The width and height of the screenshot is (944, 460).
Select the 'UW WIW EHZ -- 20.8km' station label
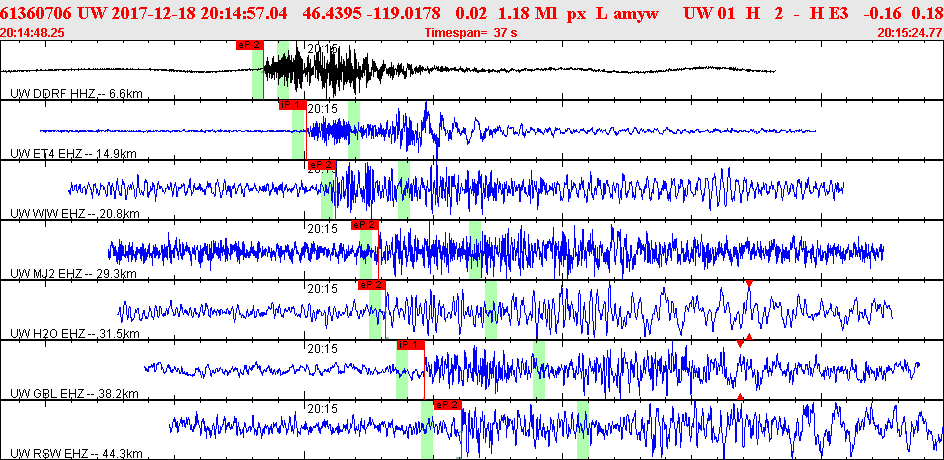click(x=75, y=213)
